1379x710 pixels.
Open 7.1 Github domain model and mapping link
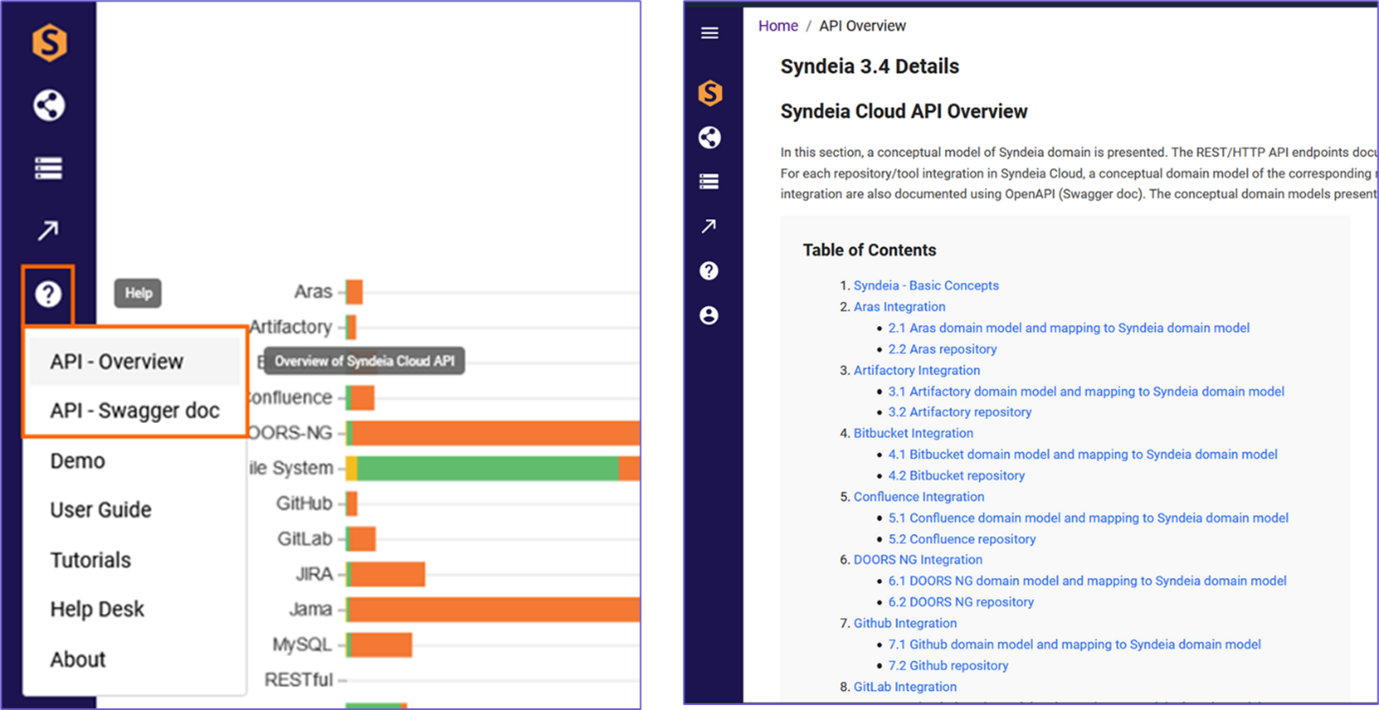1075,645
